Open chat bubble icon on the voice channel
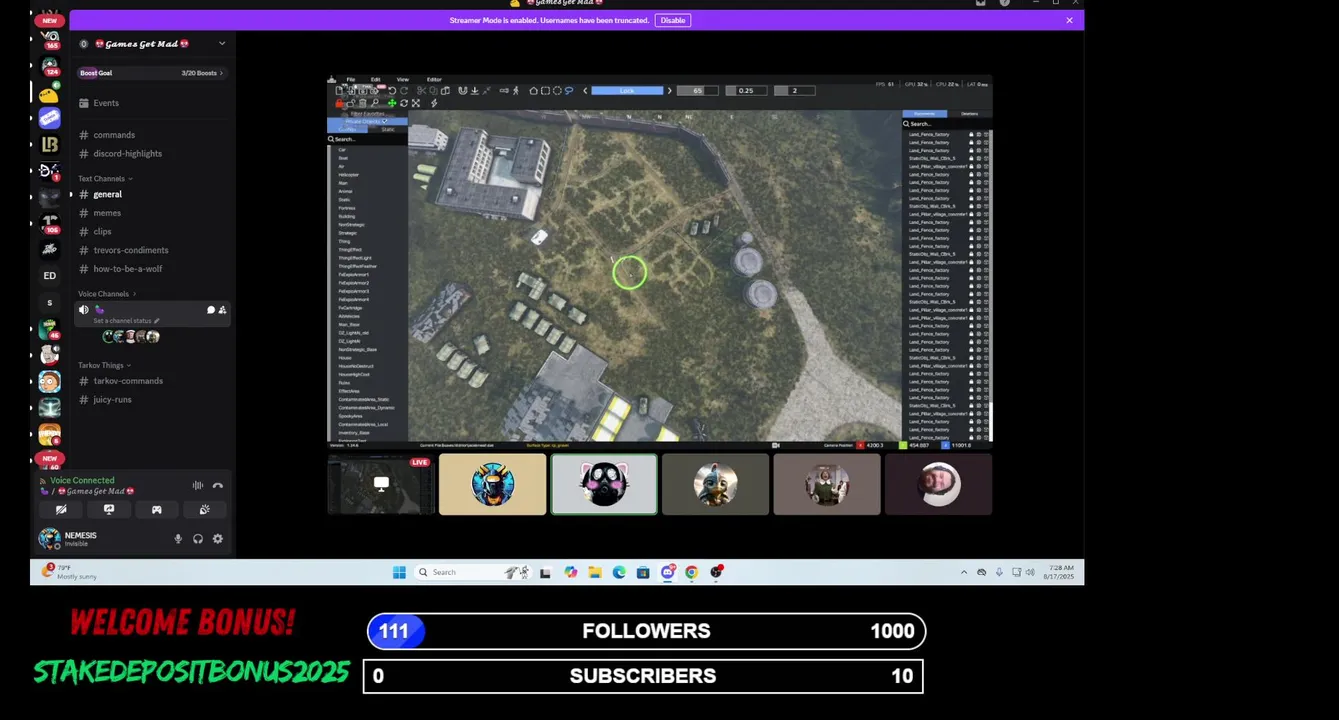 [211, 310]
